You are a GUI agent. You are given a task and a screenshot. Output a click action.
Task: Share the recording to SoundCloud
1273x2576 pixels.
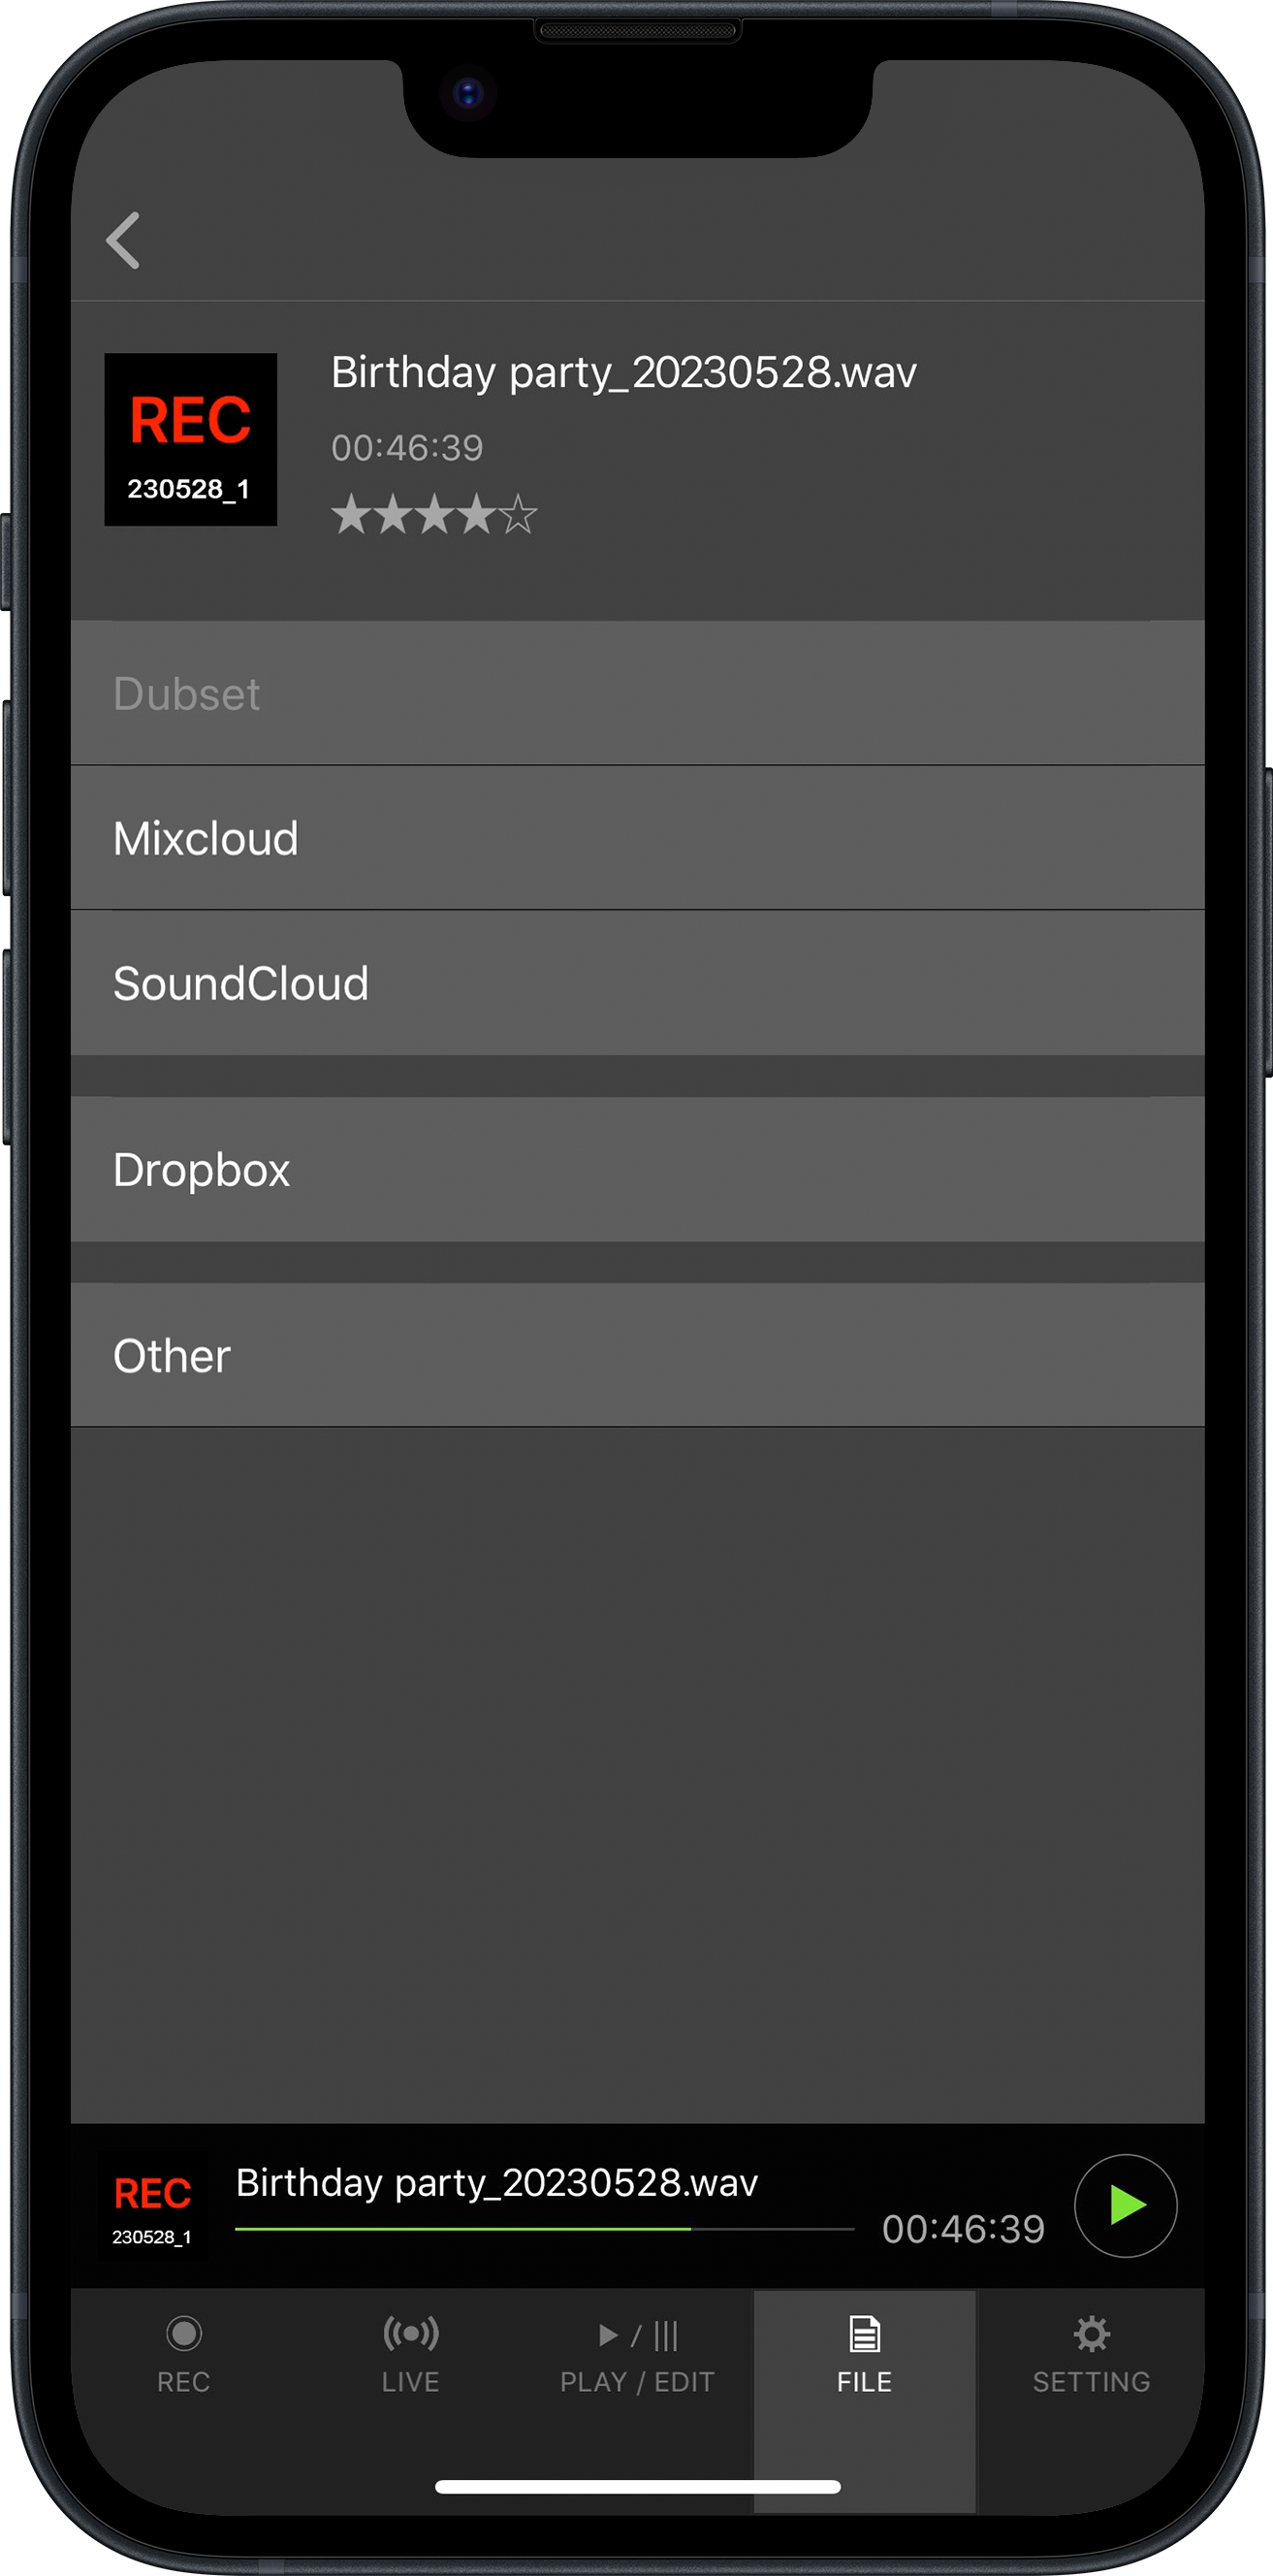click(637, 983)
